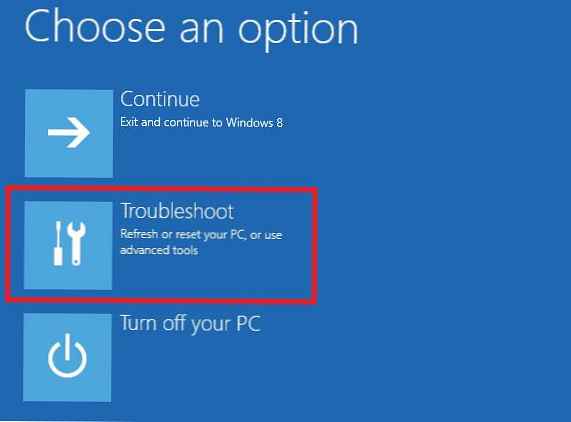Image resolution: width=571 pixels, height=422 pixels.
Task: Click the wrench symbol in Troubleshoot tile
Action: [76, 243]
